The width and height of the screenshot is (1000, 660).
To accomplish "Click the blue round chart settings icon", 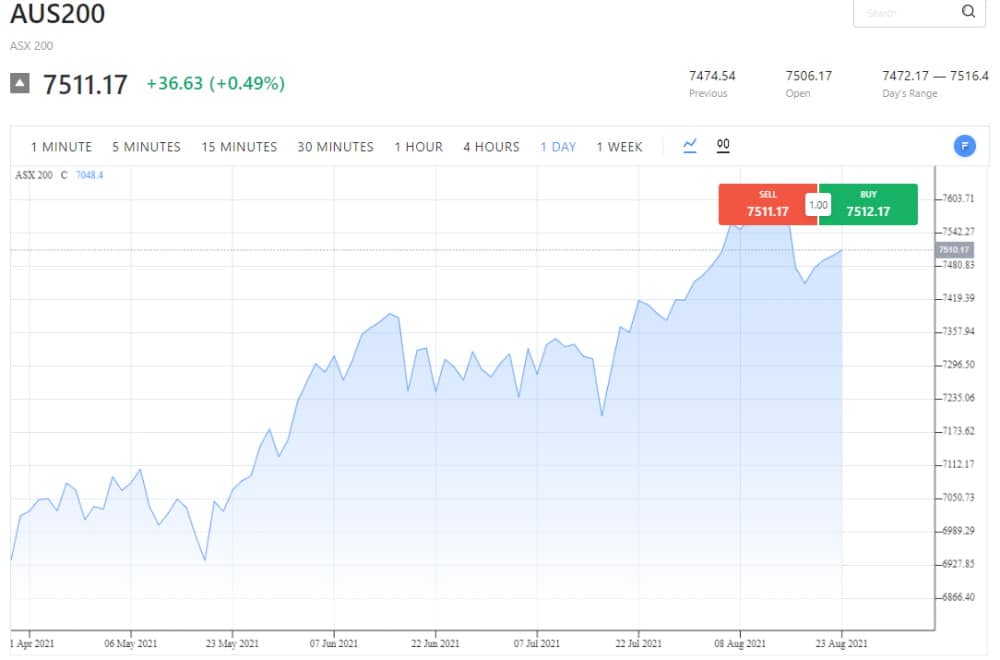I will 964,146.
